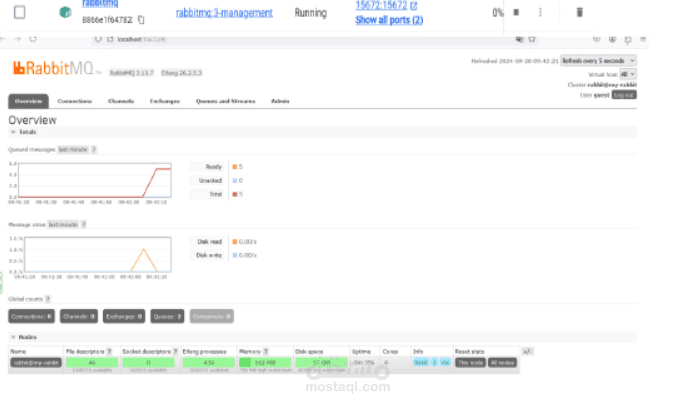
Task: Click the RabbitMQ 3.13.7 version label
Action: (131, 73)
